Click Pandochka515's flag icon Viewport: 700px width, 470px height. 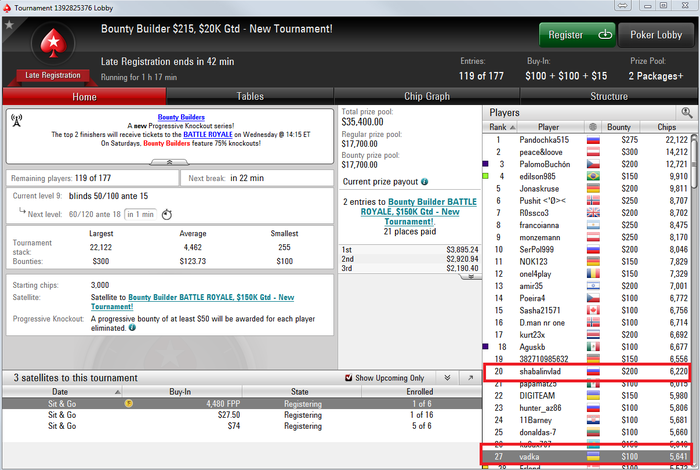click(x=593, y=140)
